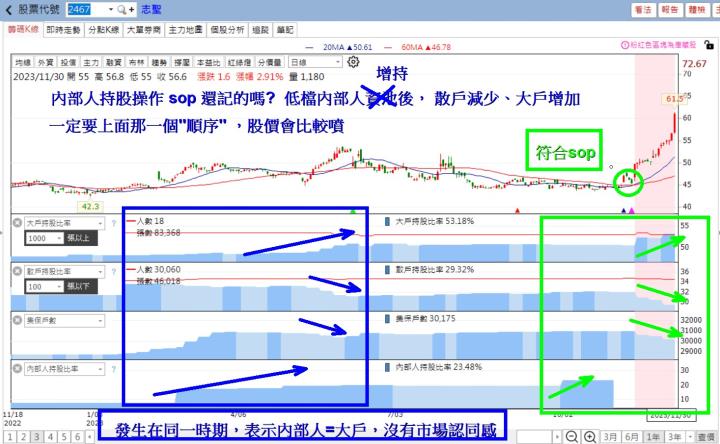The image size is (720, 444).
Task: Toggle the 擇壓 overlay button
Action: click(182, 62)
